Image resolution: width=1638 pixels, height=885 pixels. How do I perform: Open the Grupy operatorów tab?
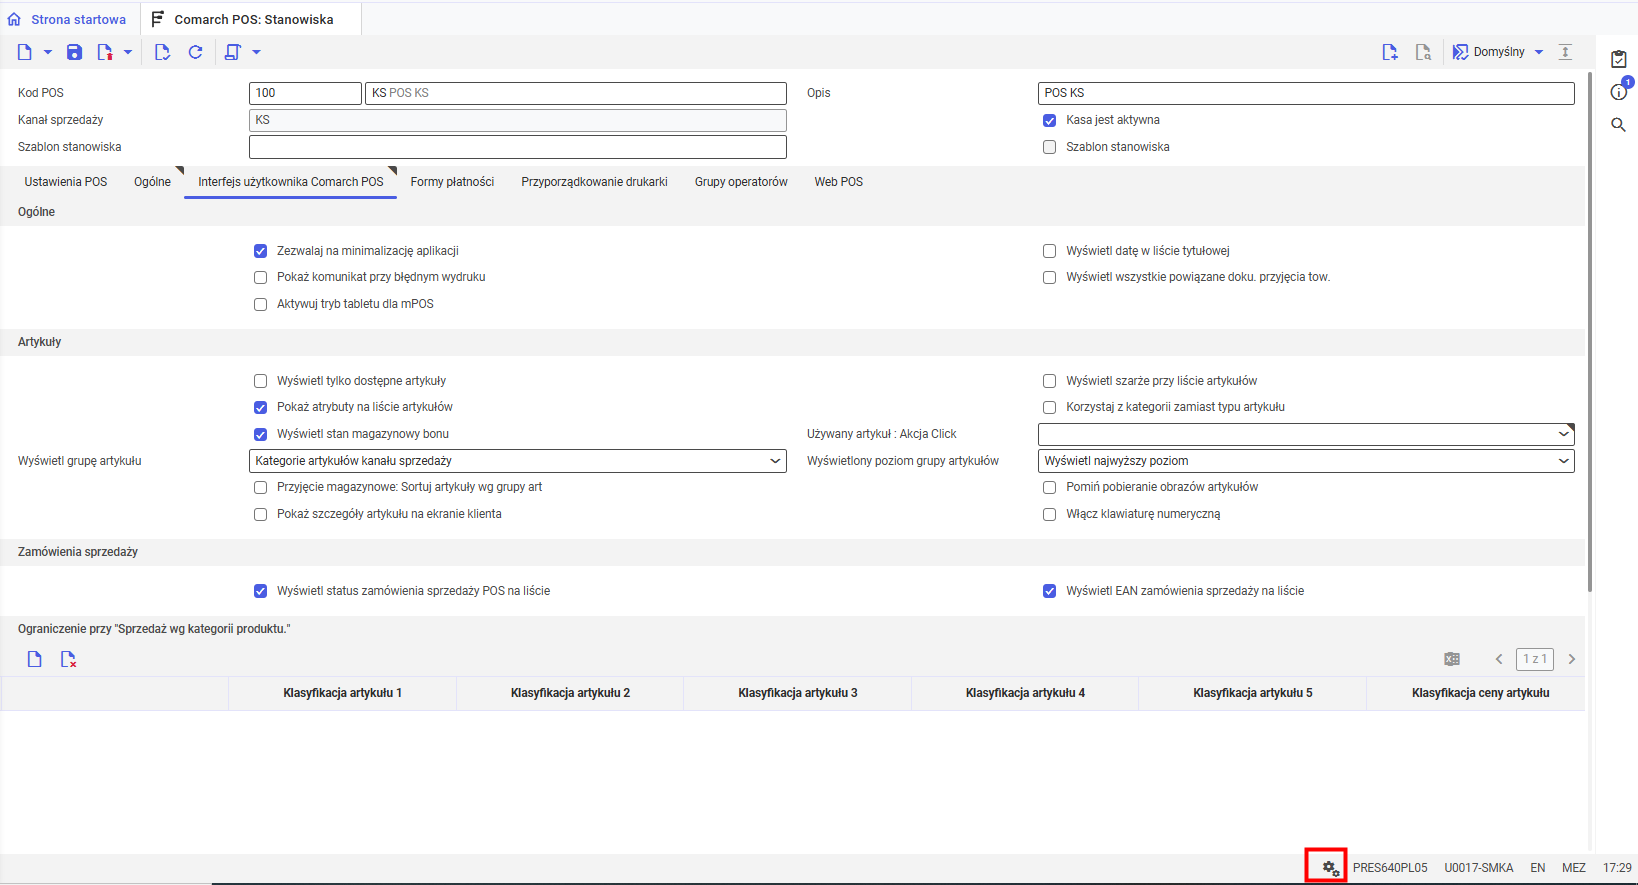741,182
